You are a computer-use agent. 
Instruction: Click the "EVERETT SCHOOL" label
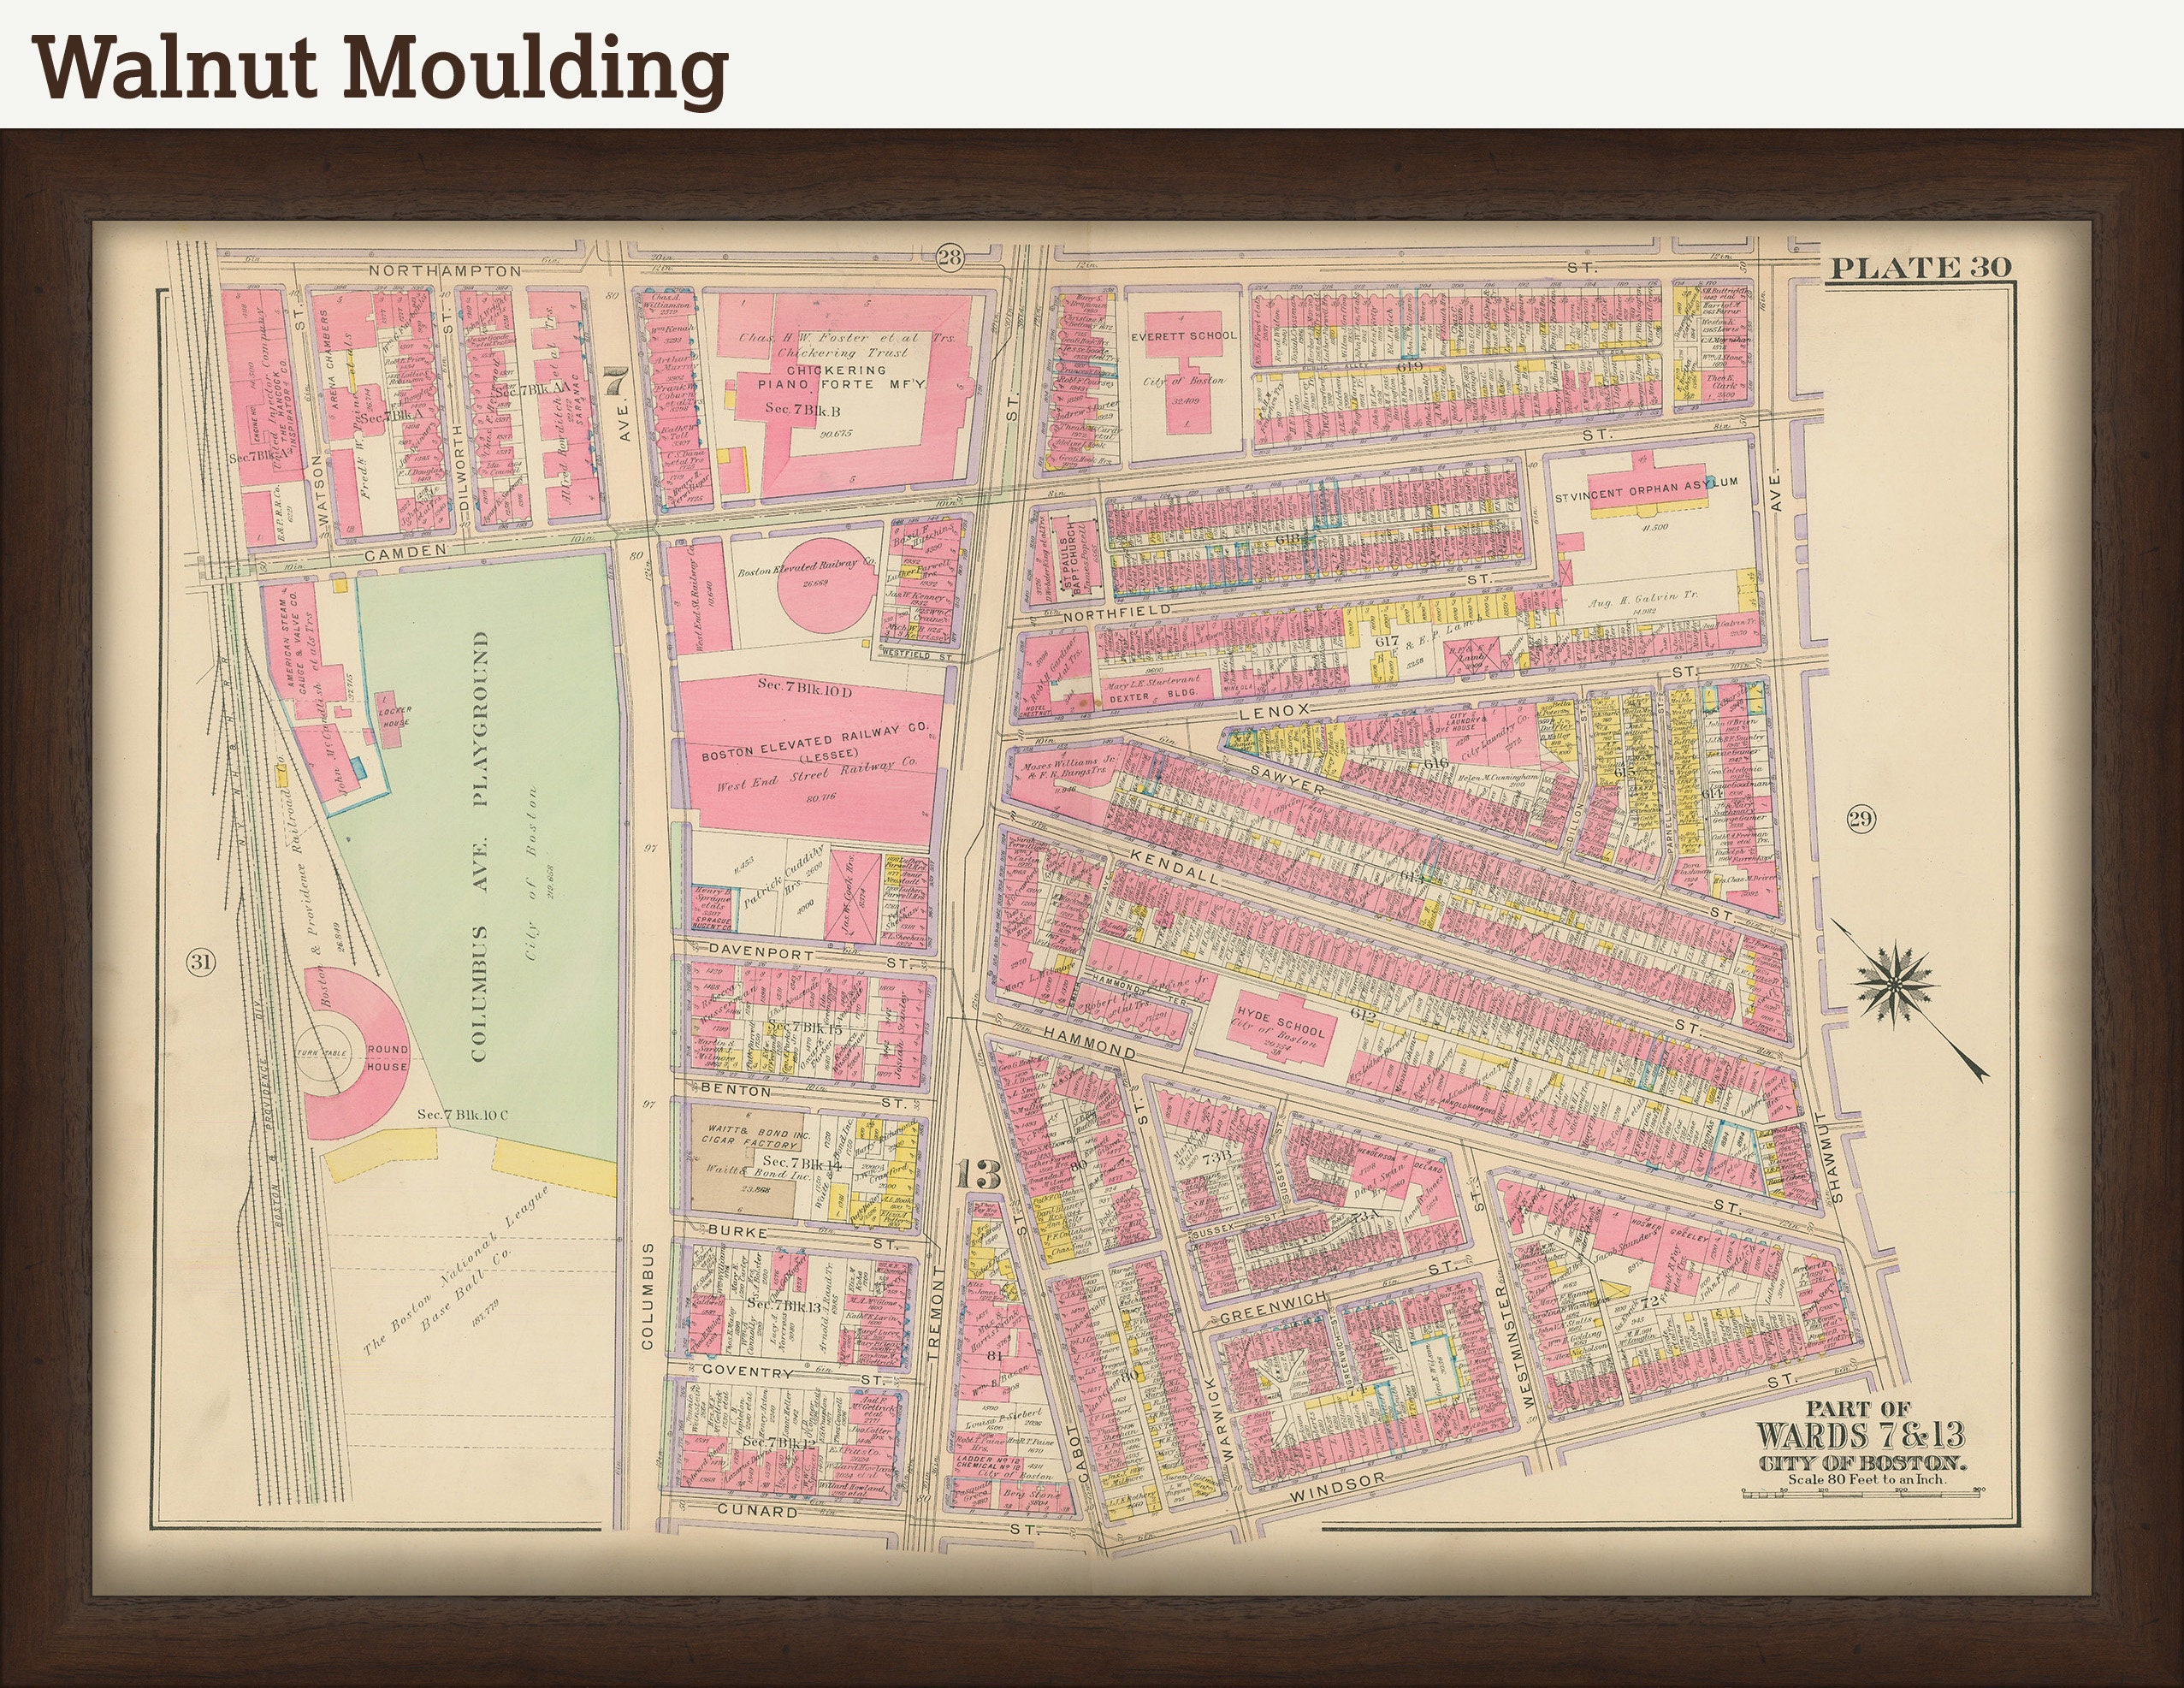[x=1183, y=336]
